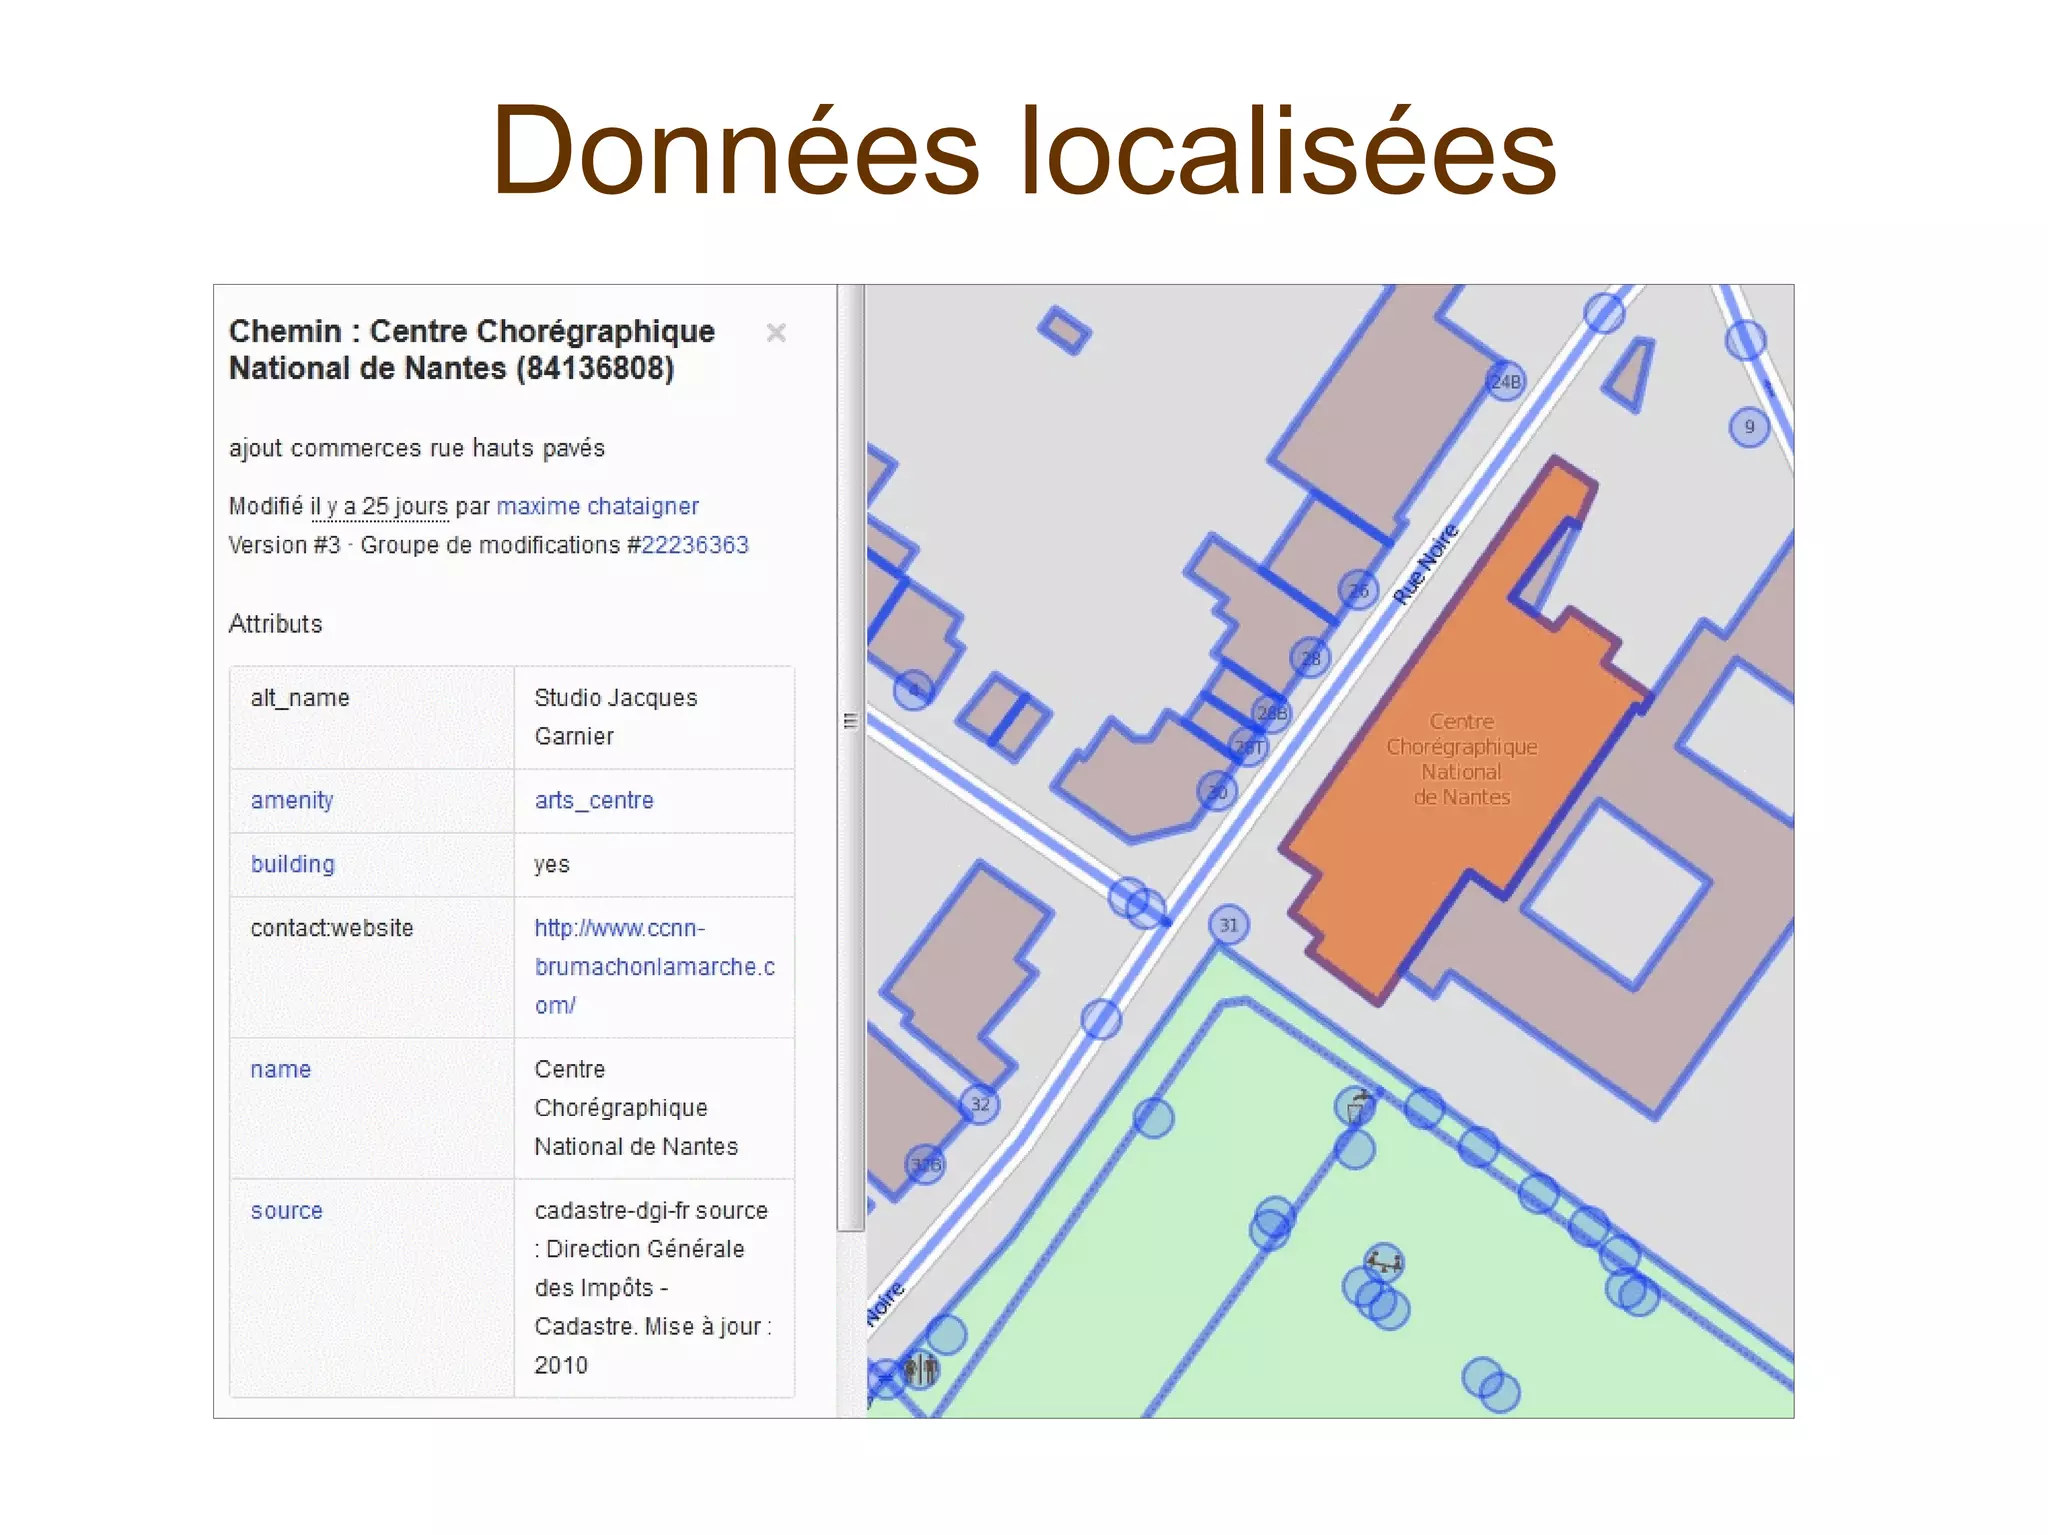This screenshot has height=1535, width=2048.
Task: Click the 'Attributs' section heading
Action: 276,624
